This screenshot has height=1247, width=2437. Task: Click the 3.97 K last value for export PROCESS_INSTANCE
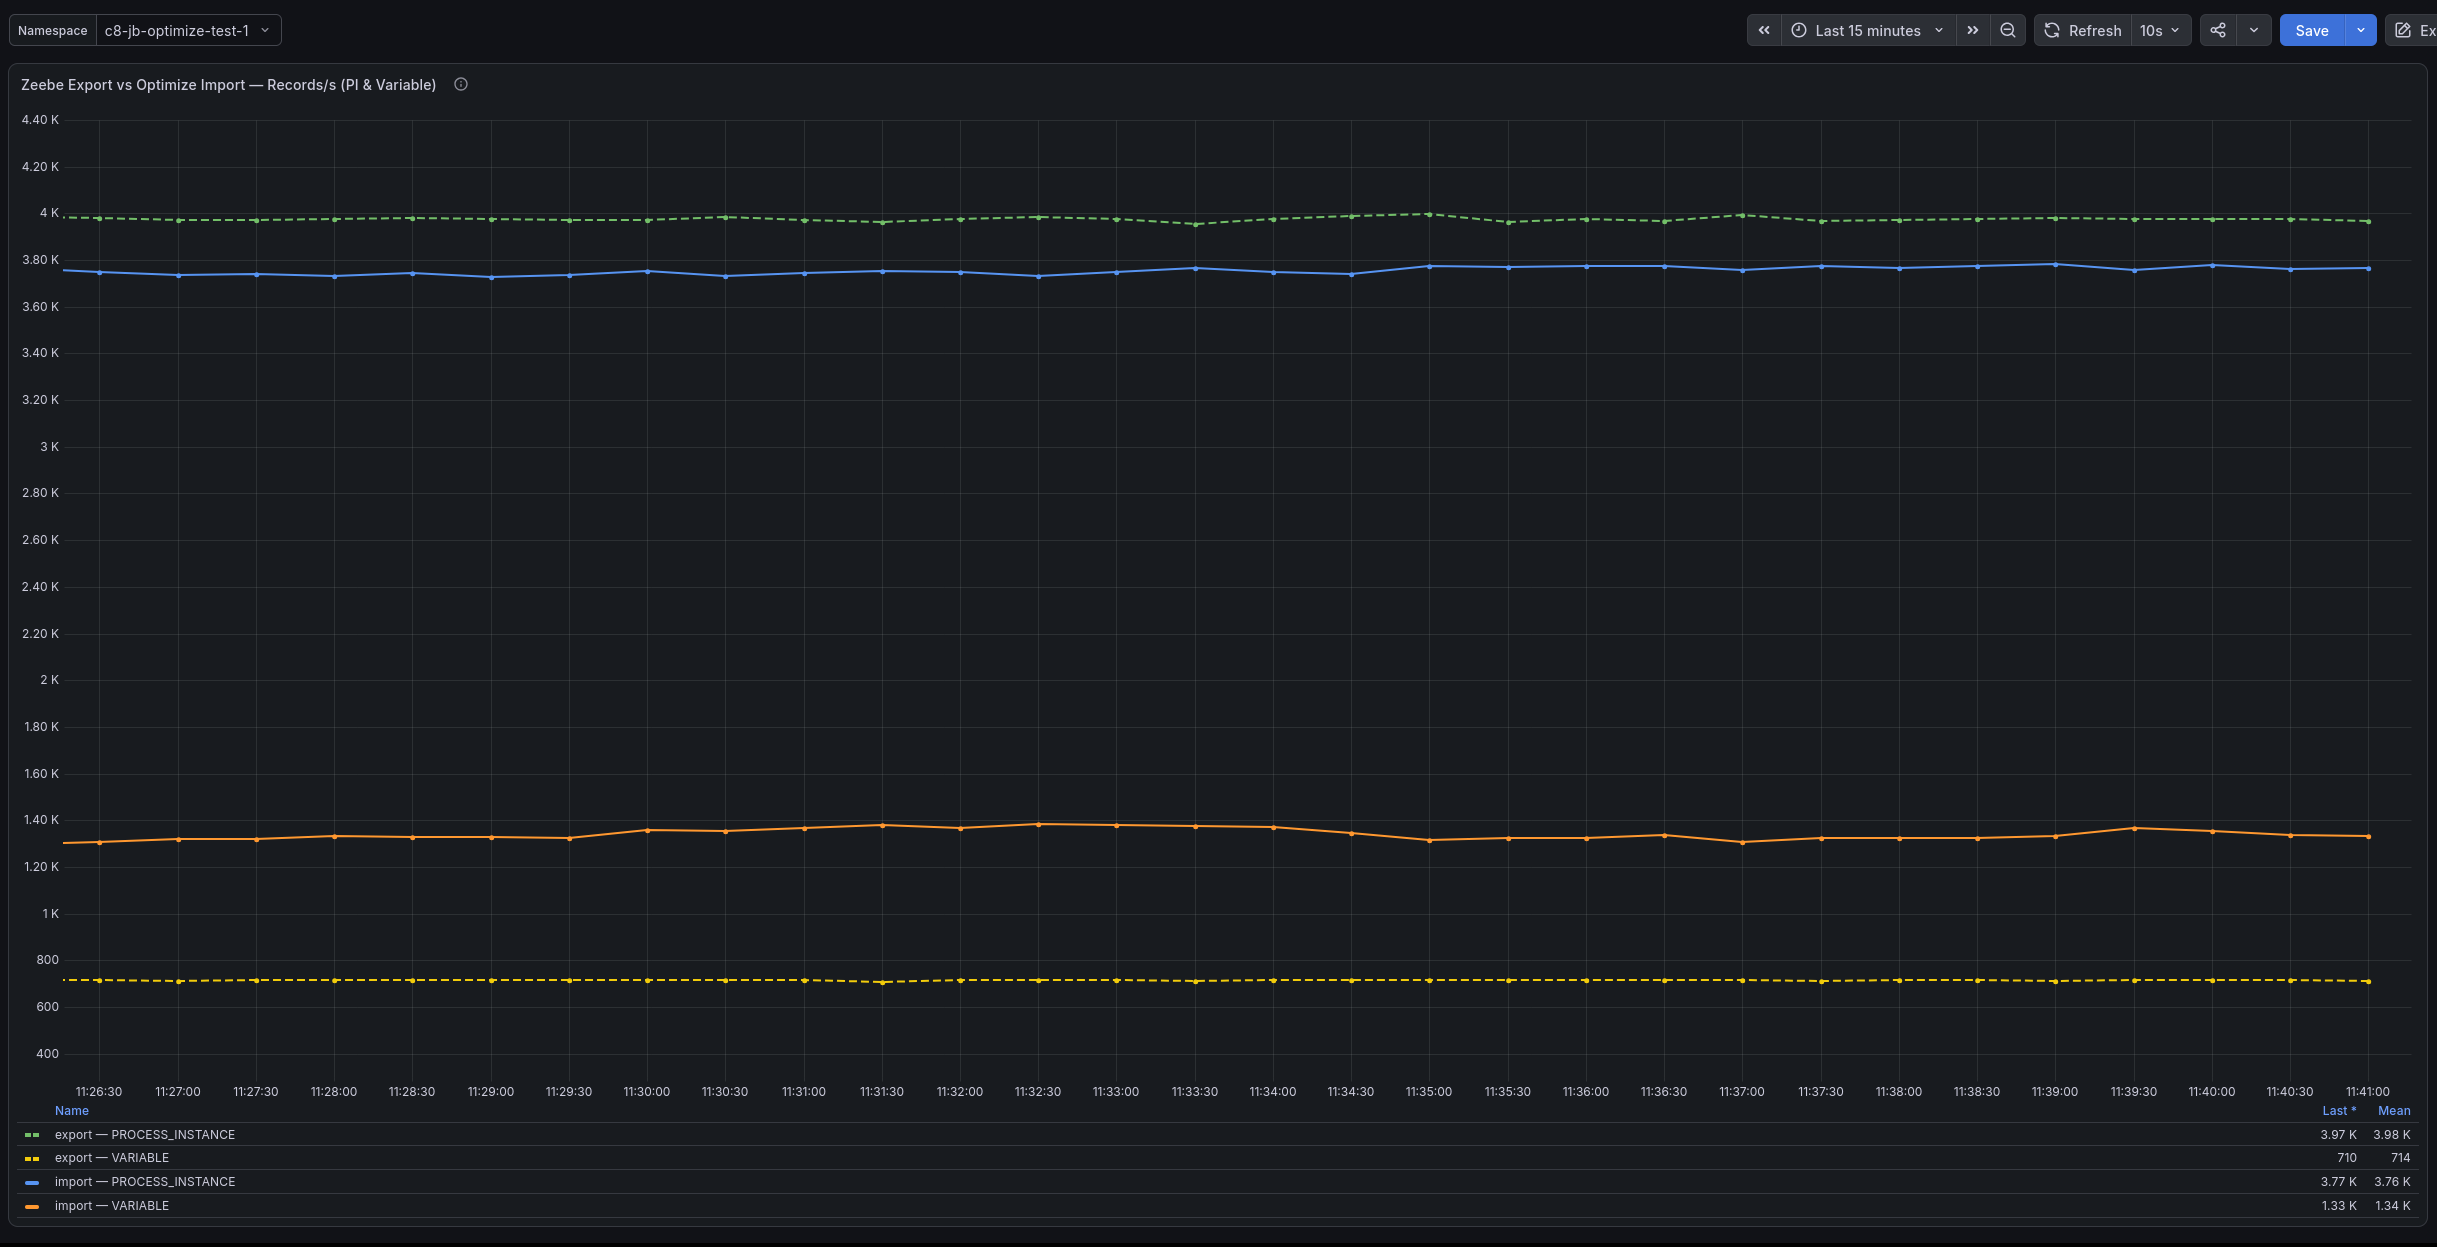click(x=2338, y=1134)
